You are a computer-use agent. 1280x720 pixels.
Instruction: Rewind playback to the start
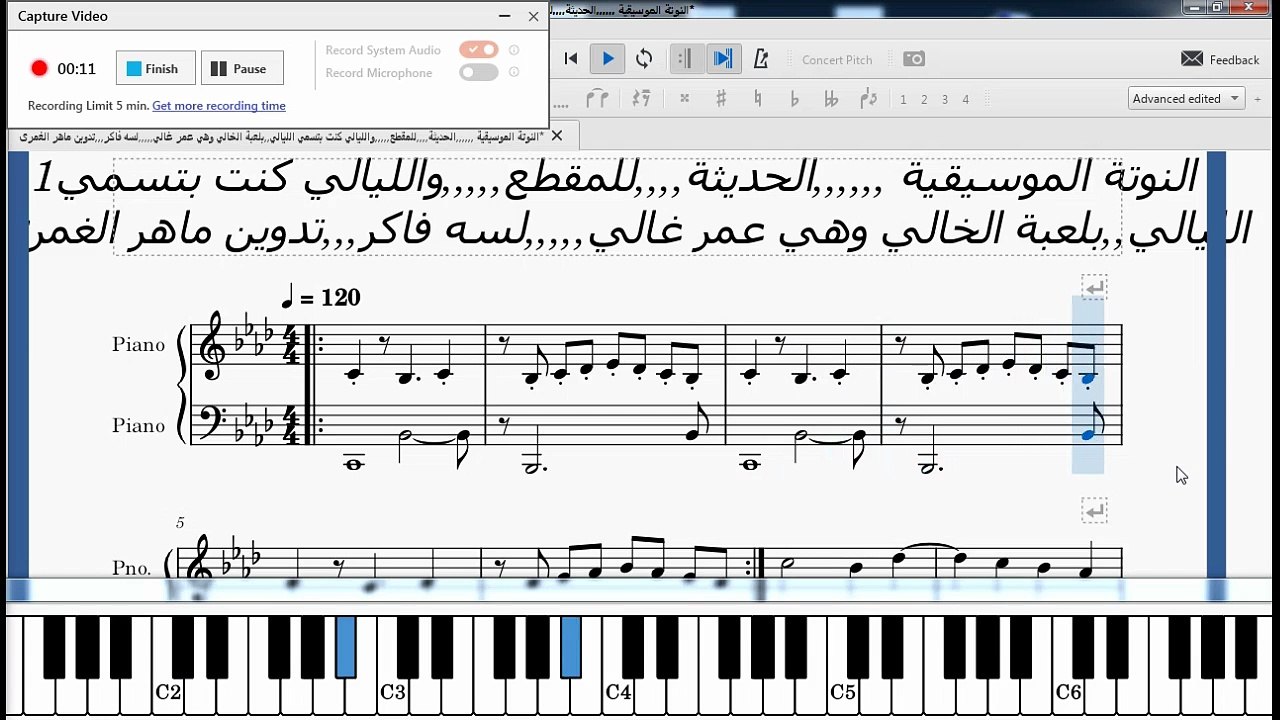(x=571, y=59)
